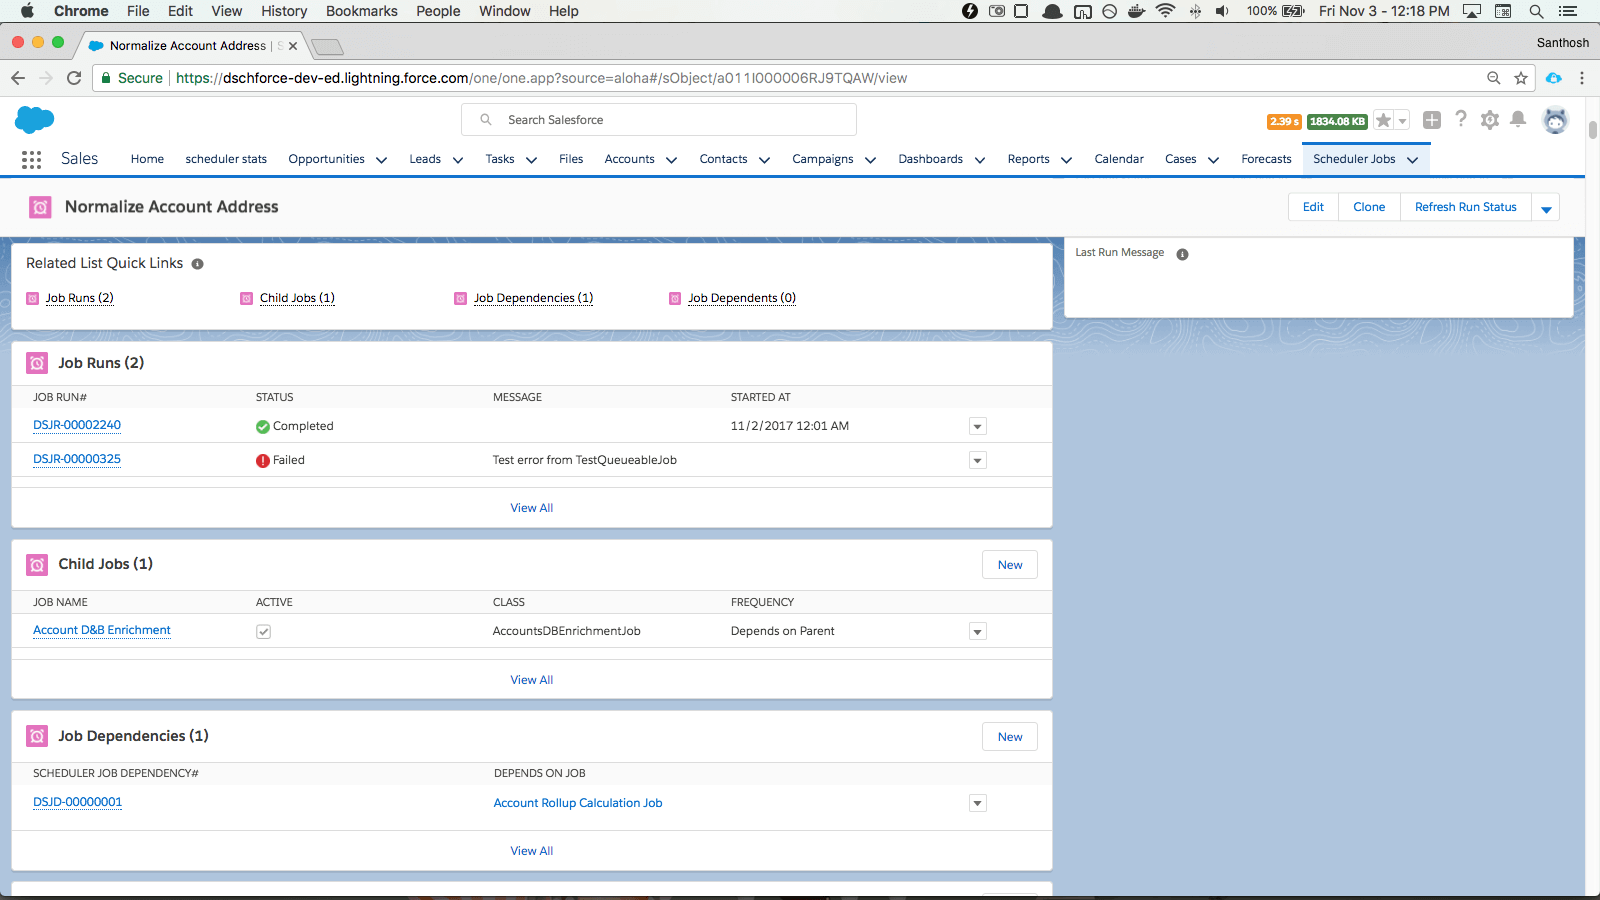Switch to the Dashboards tab

coord(930,159)
